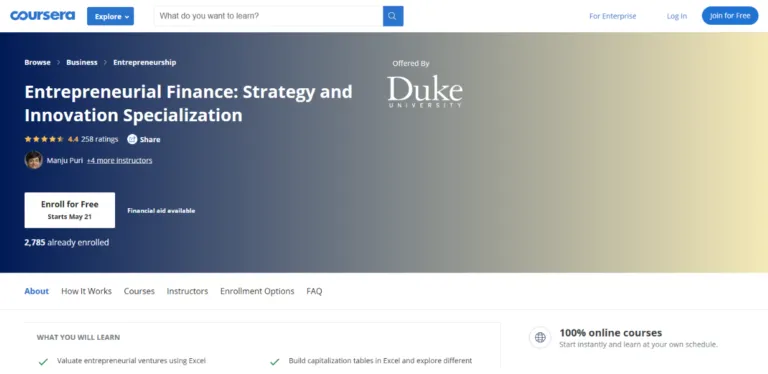Click the 'WHAT YOU WILL LEARN' heading

pyautogui.click(x=78, y=337)
